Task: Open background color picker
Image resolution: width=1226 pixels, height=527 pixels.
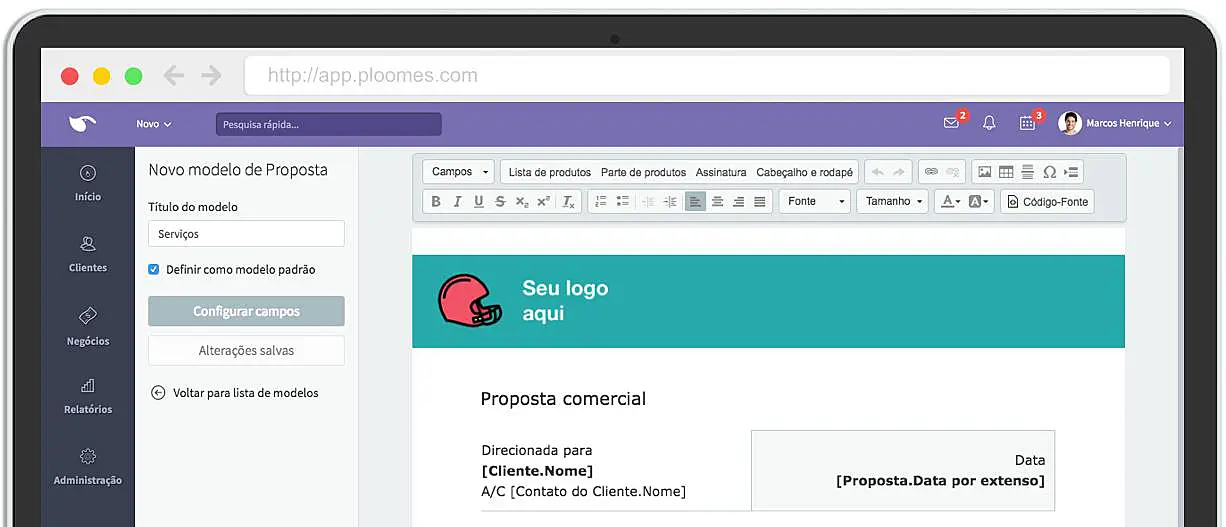Action: (x=980, y=202)
